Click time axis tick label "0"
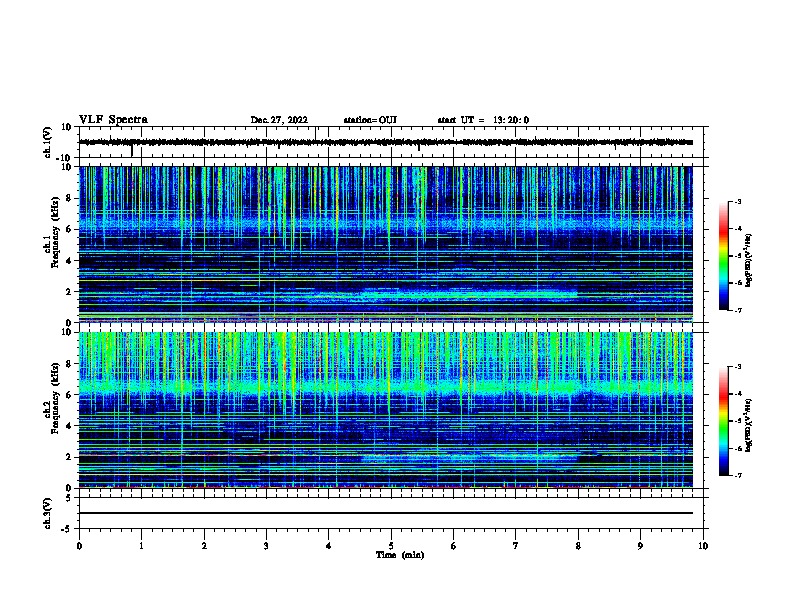The height and width of the screenshot is (612, 792). tap(79, 546)
